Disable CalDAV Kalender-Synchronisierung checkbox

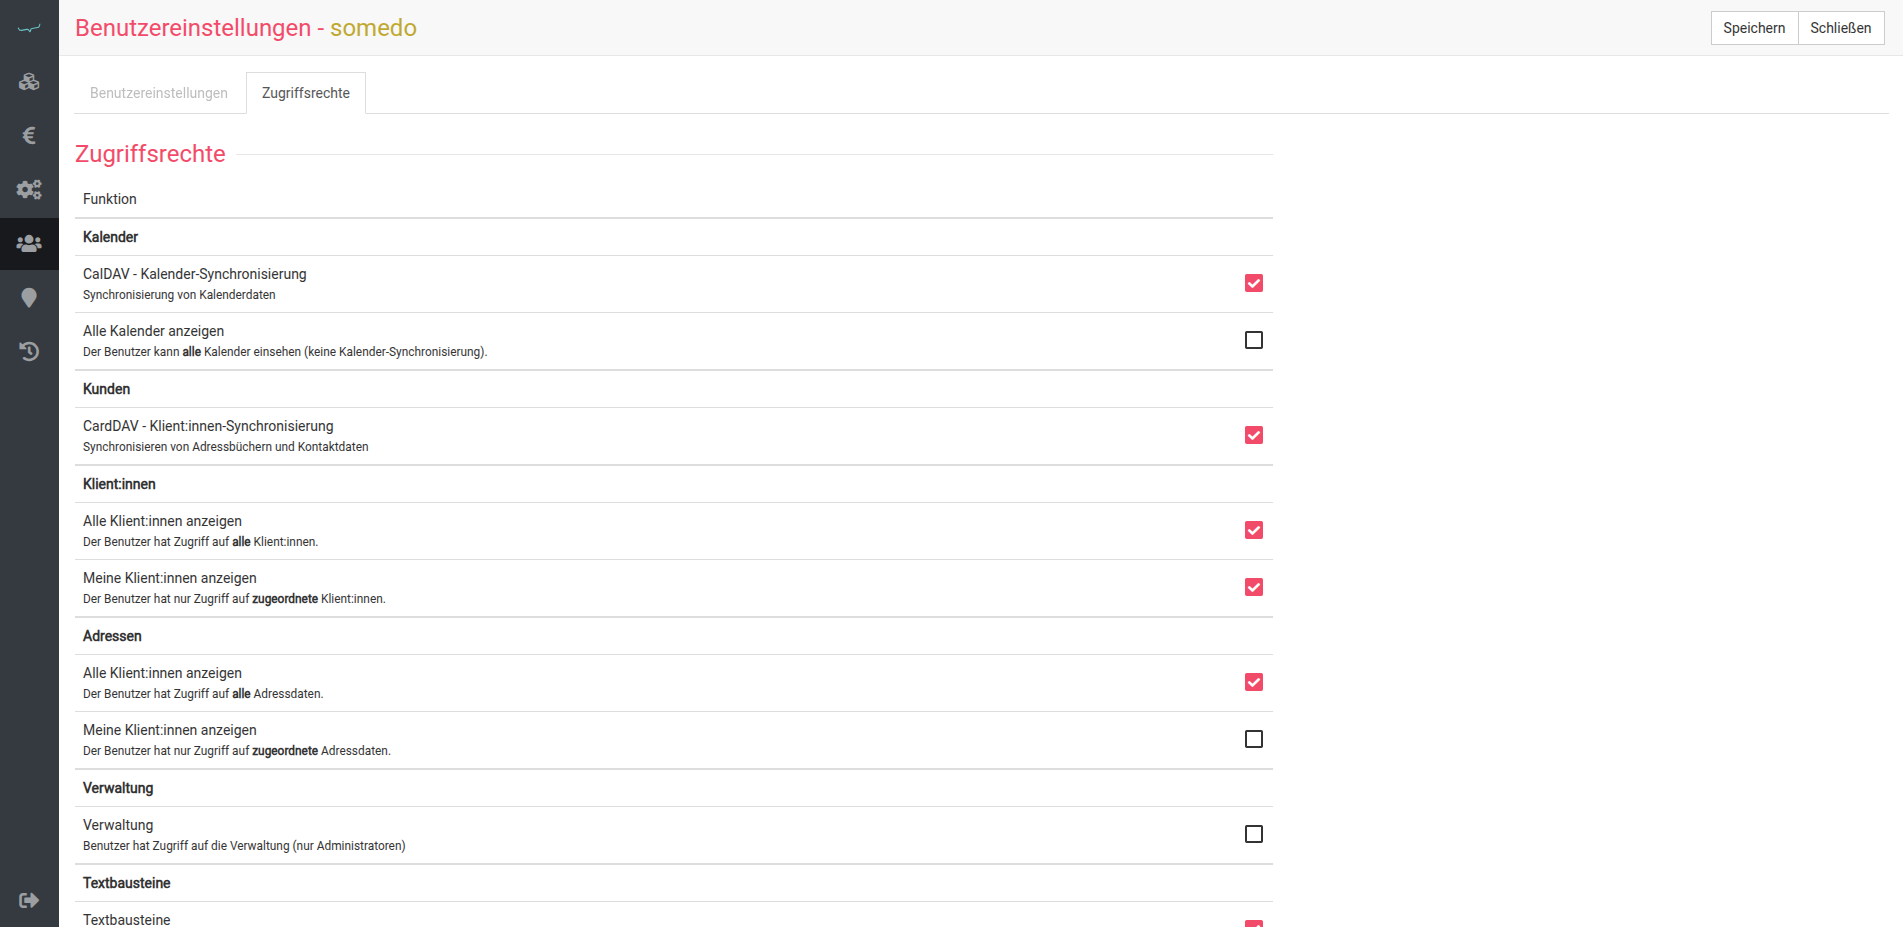[x=1253, y=283]
